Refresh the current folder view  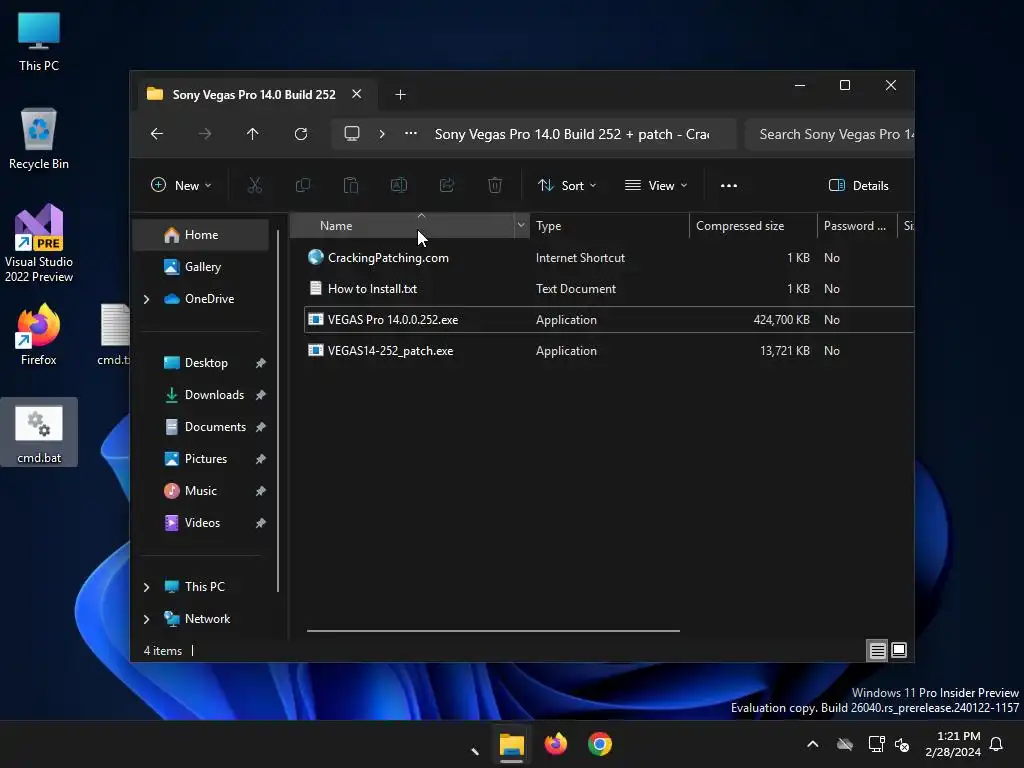pyautogui.click(x=300, y=134)
